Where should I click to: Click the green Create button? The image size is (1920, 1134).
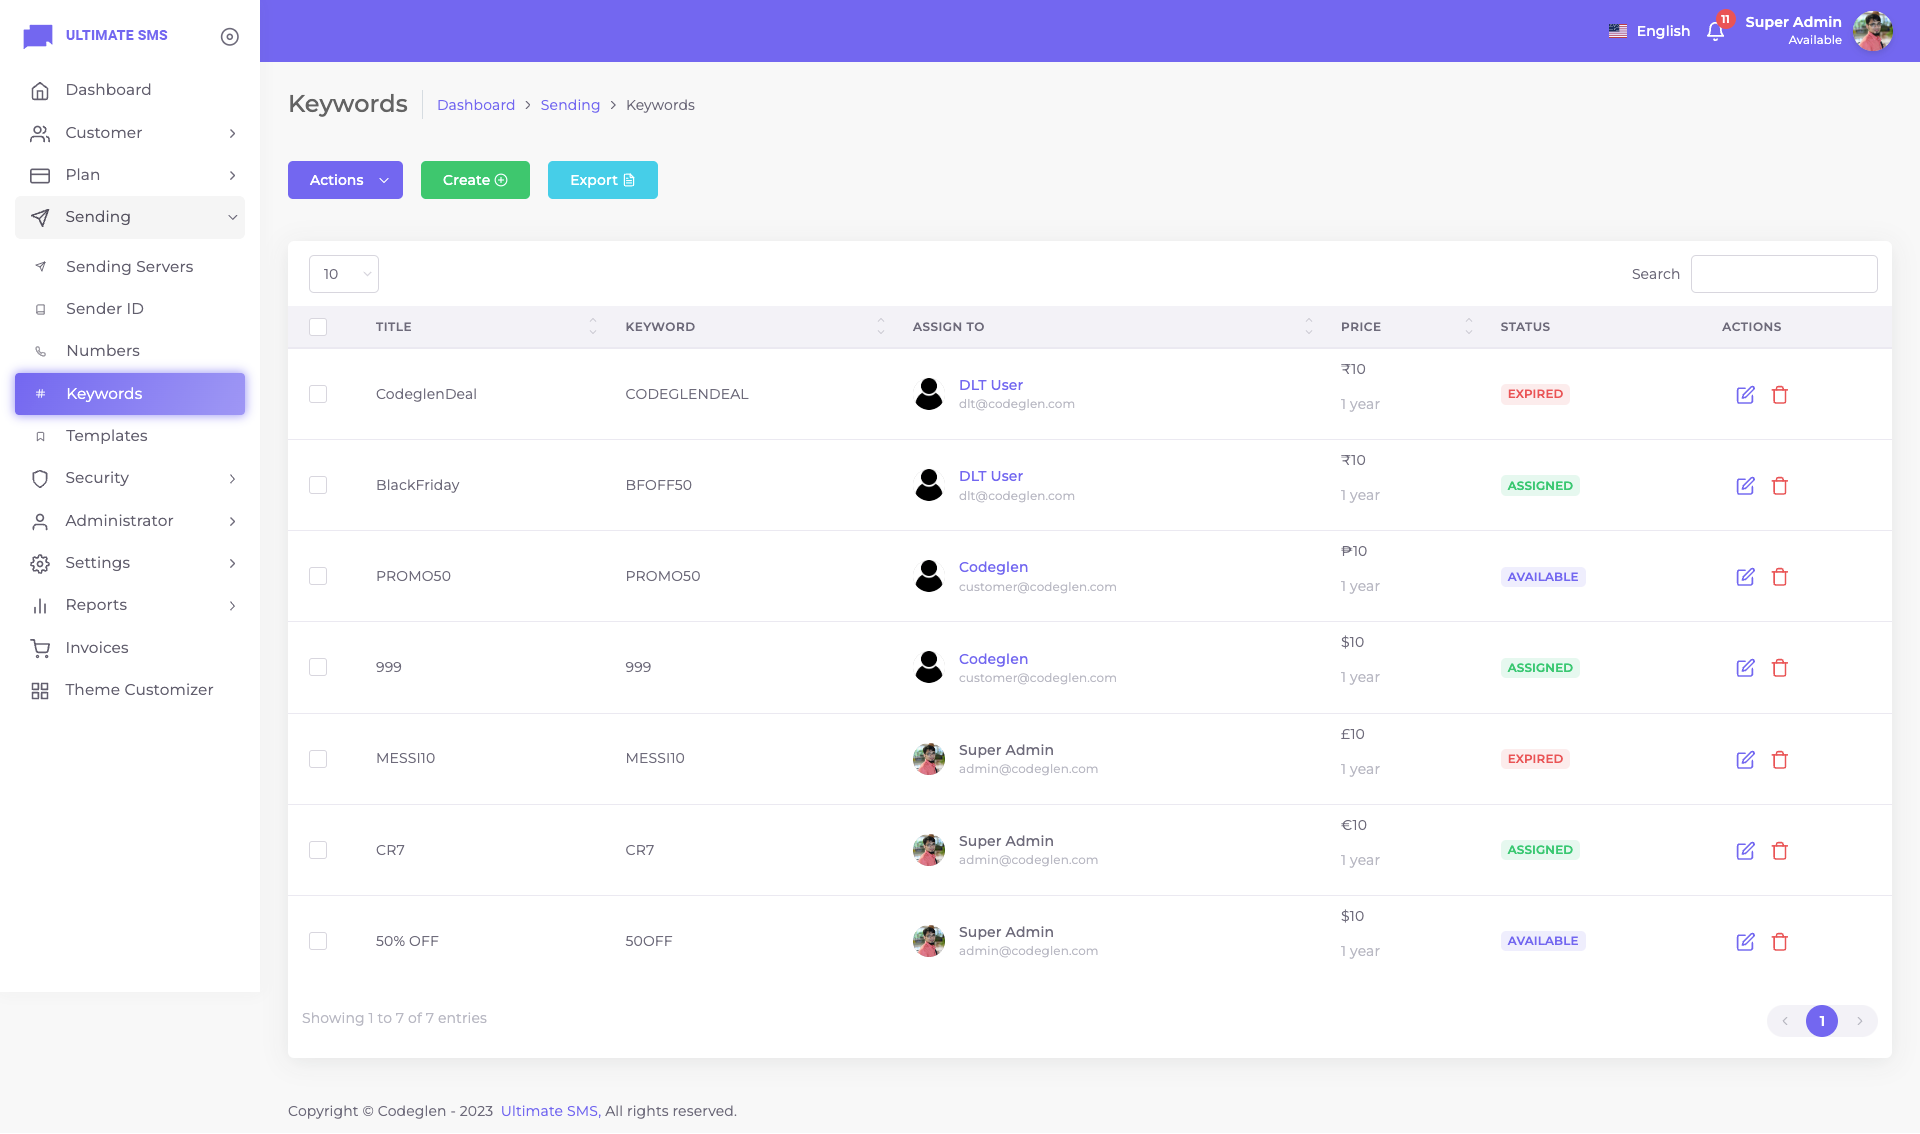(x=475, y=180)
